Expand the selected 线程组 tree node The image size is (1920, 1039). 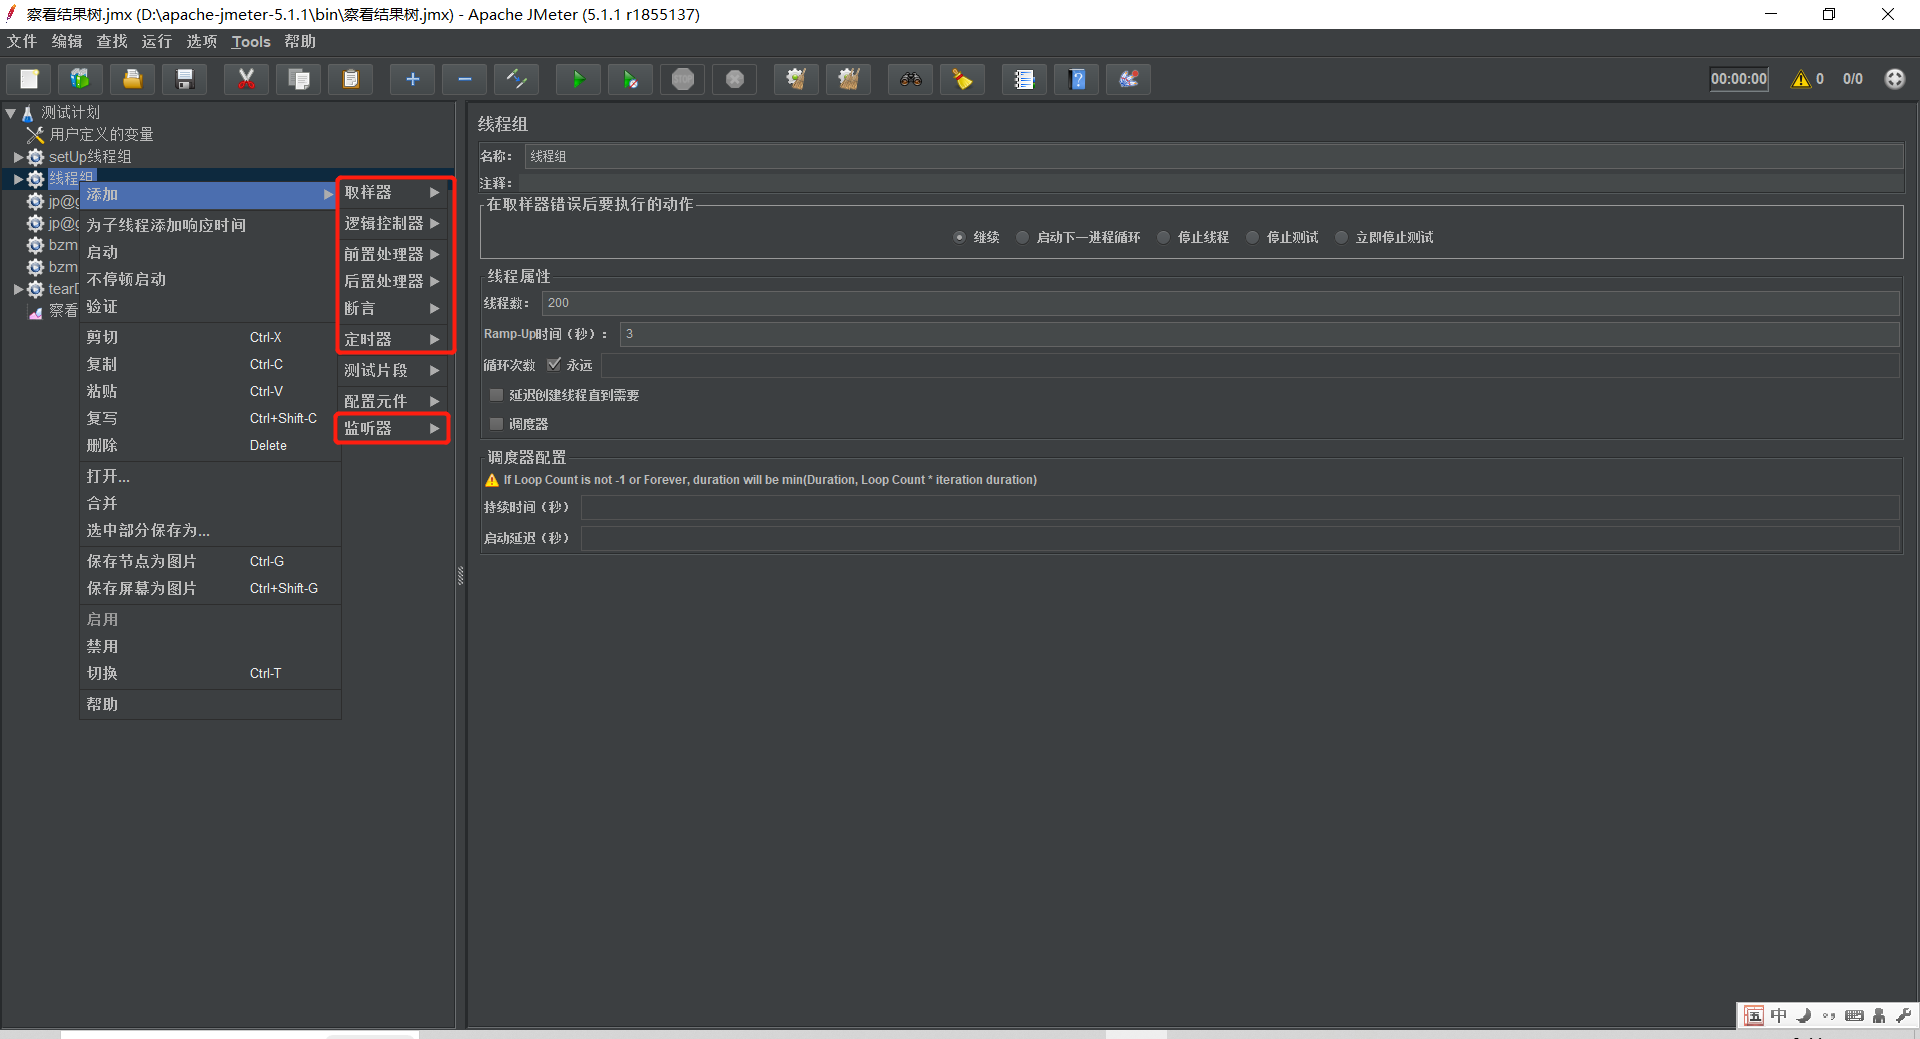click(x=18, y=179)
